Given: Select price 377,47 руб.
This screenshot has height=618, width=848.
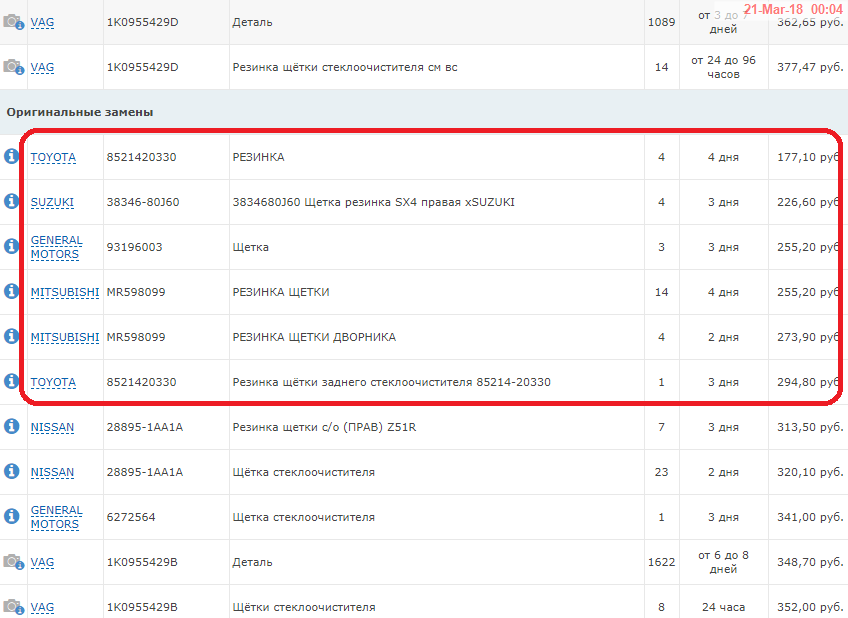Looking at the screenshot, I should (x=810, y=67).
